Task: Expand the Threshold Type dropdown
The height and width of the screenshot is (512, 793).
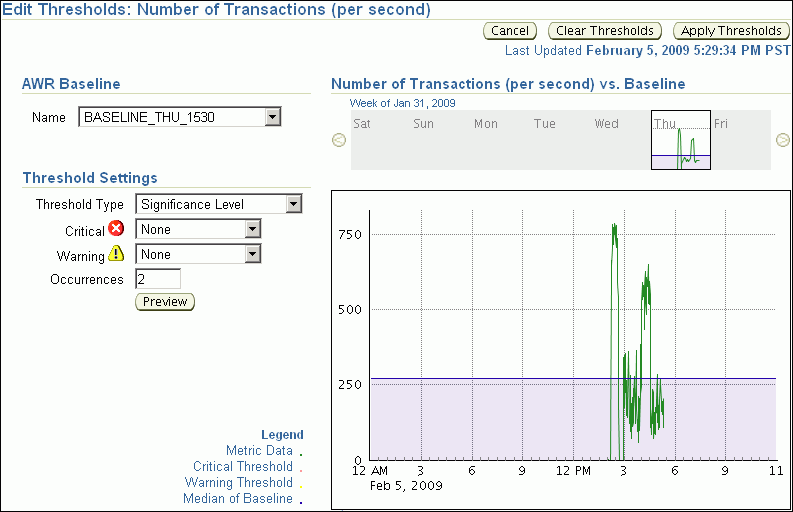Action: (x=218, y=204)
